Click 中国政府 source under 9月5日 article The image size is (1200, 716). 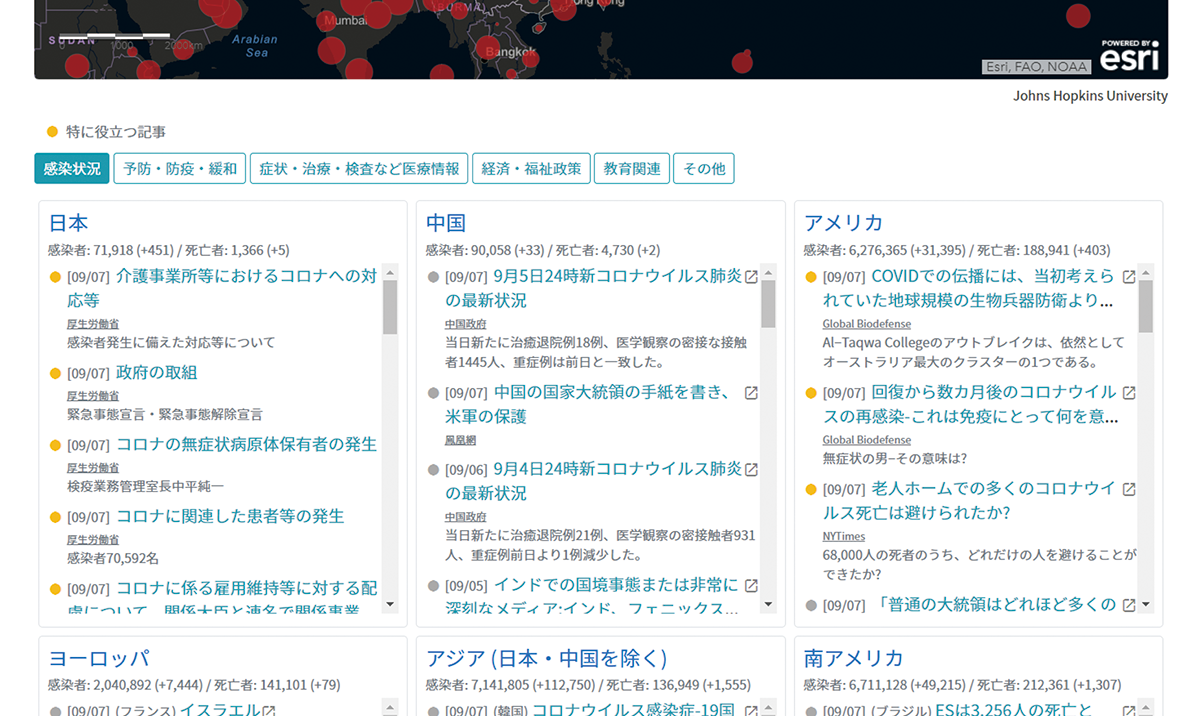point(466,324)
